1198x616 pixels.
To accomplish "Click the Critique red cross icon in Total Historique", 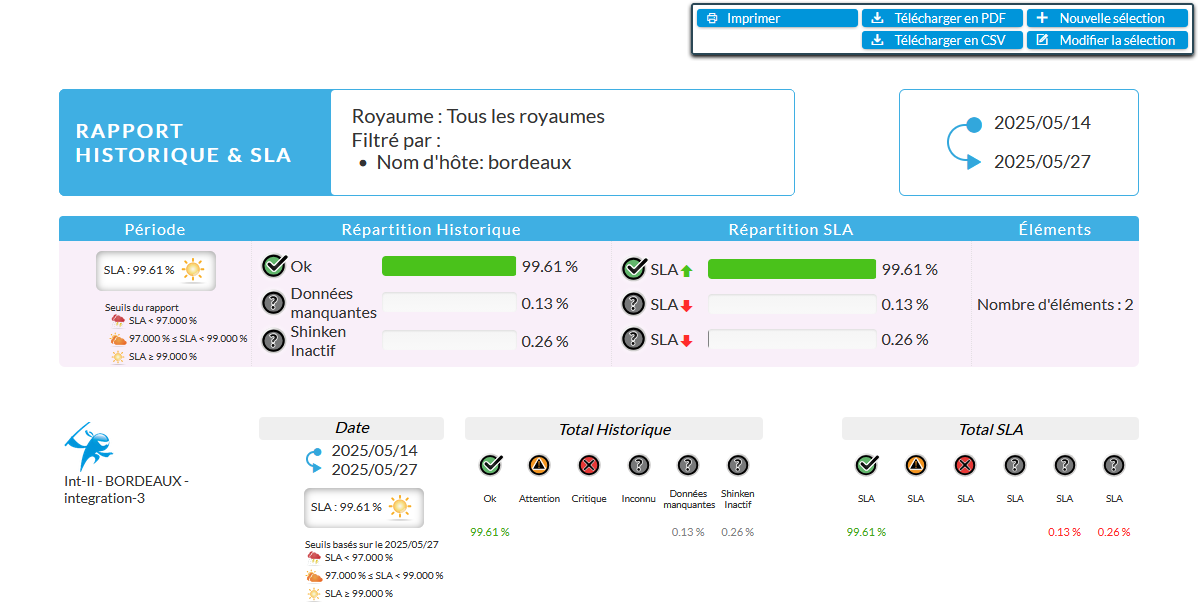I will 589,465.
